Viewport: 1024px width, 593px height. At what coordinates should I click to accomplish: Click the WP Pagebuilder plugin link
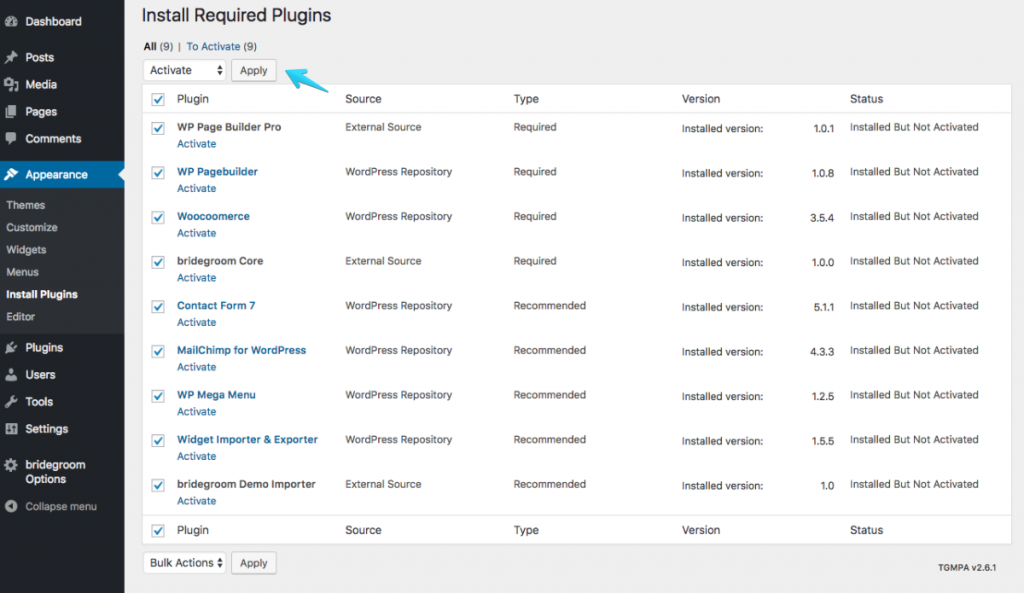[x=217, y=172]
